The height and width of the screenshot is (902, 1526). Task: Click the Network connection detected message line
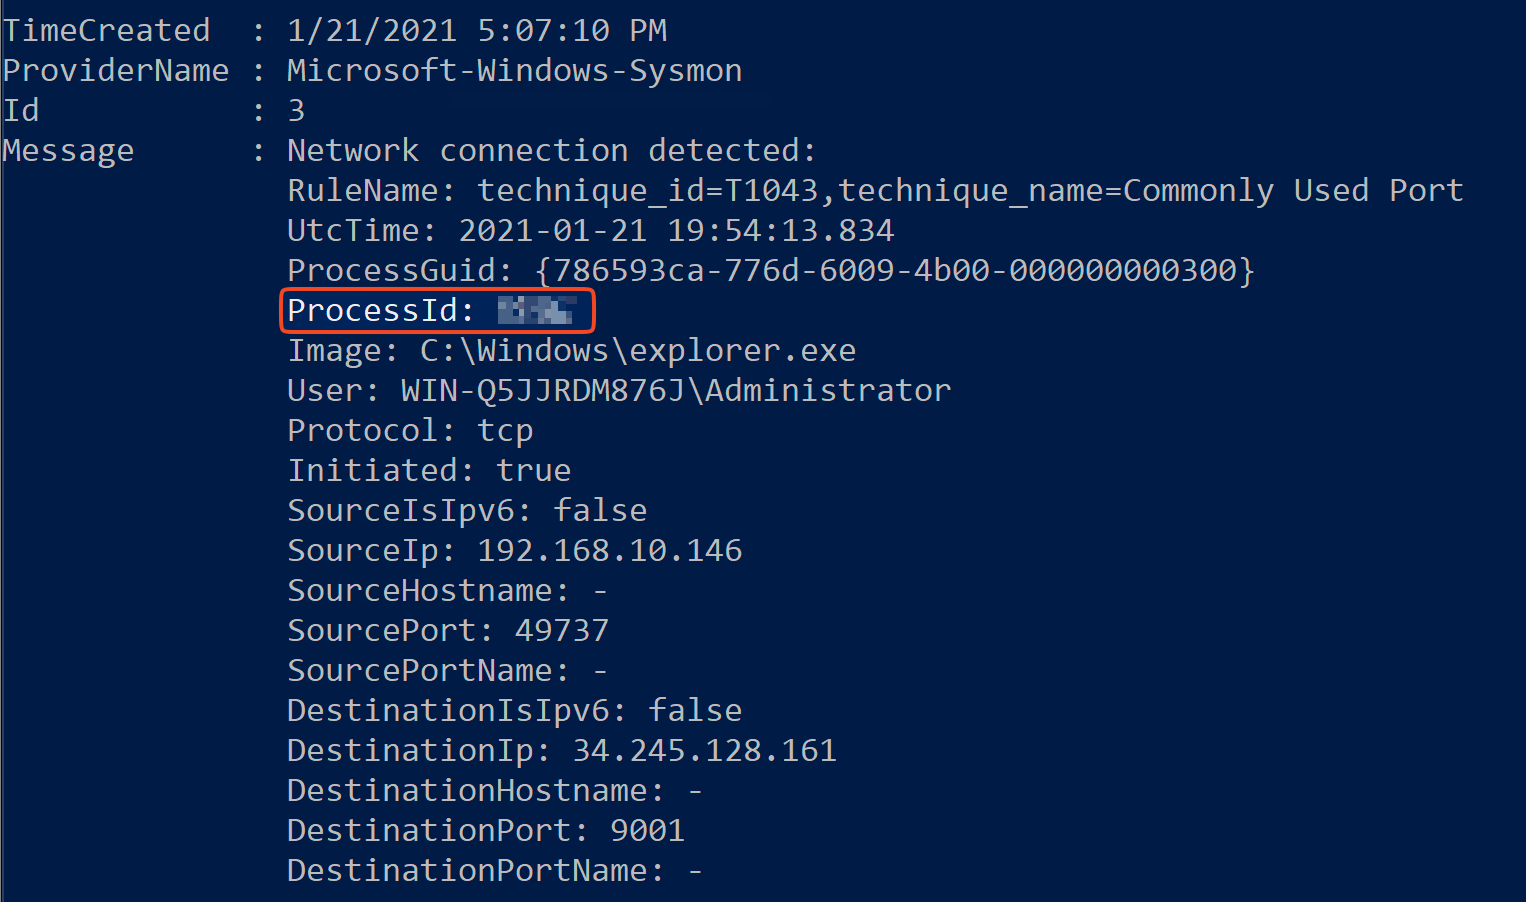click(x=552, y=151)
